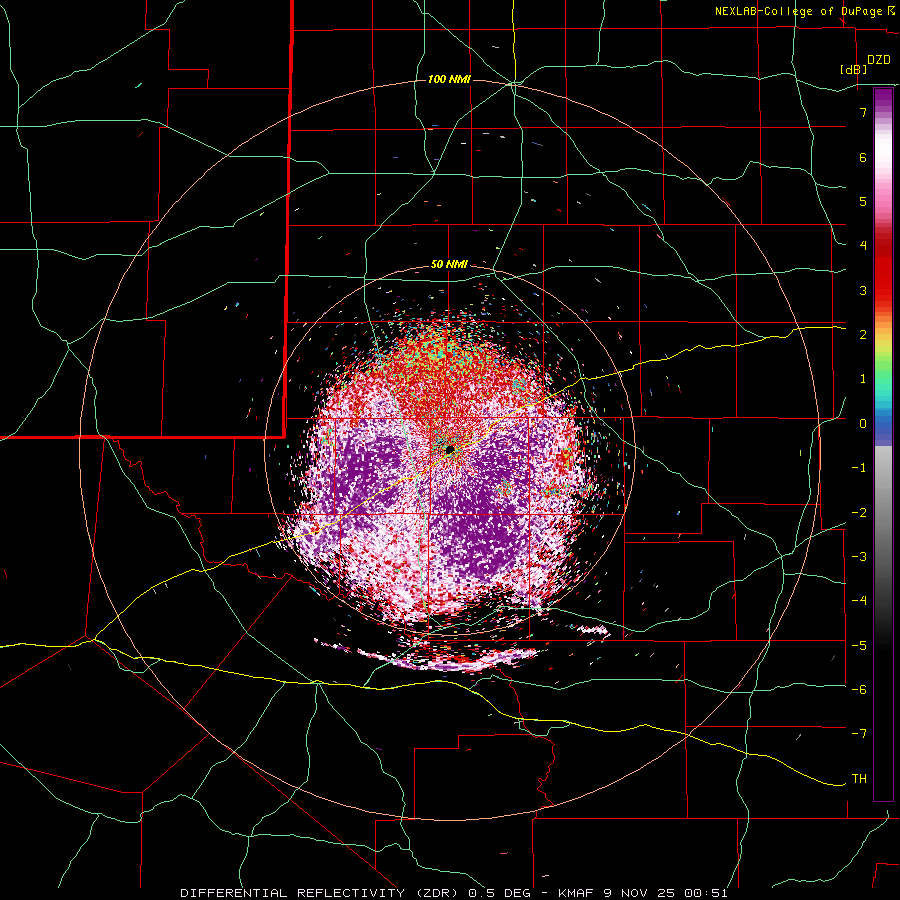Image resolution: width=900 pixels, height=900 pixels.
Task: Click the KMAF radar site black dot
Action: (x=449, y=449)
